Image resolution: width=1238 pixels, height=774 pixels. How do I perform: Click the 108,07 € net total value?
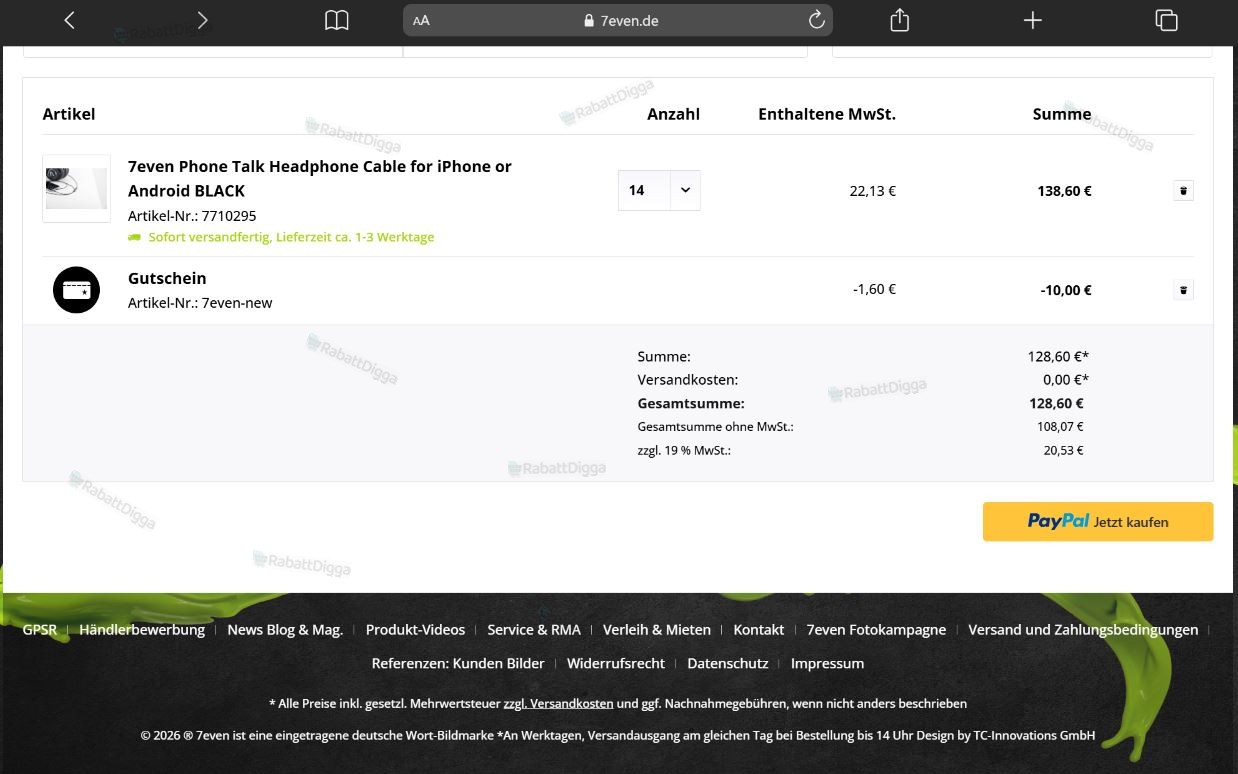pyautogui.click(x=1060, y=427)
